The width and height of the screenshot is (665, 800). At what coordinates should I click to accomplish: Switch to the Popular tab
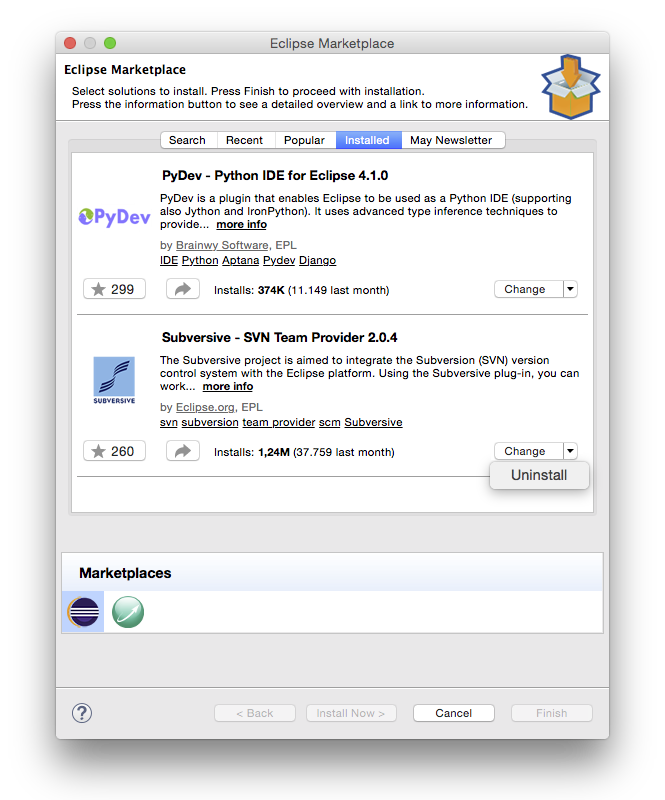tap(304, 140)
